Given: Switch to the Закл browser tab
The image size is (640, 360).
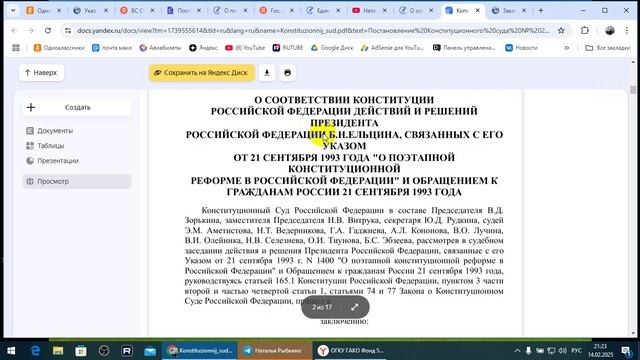Looking at the screenshot, I should tap(509, 11).
